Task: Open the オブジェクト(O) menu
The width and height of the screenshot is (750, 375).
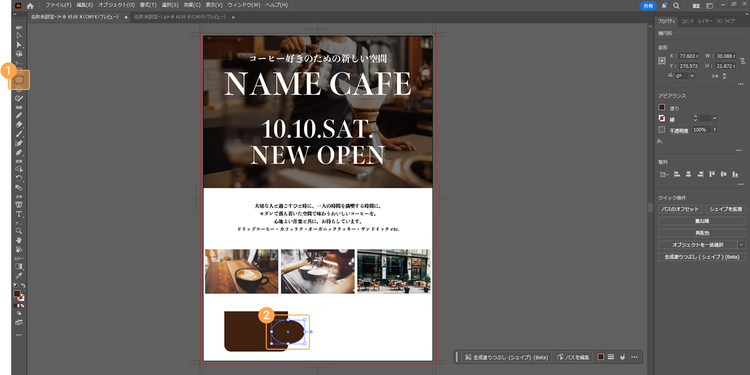Action: pos(116,5)
